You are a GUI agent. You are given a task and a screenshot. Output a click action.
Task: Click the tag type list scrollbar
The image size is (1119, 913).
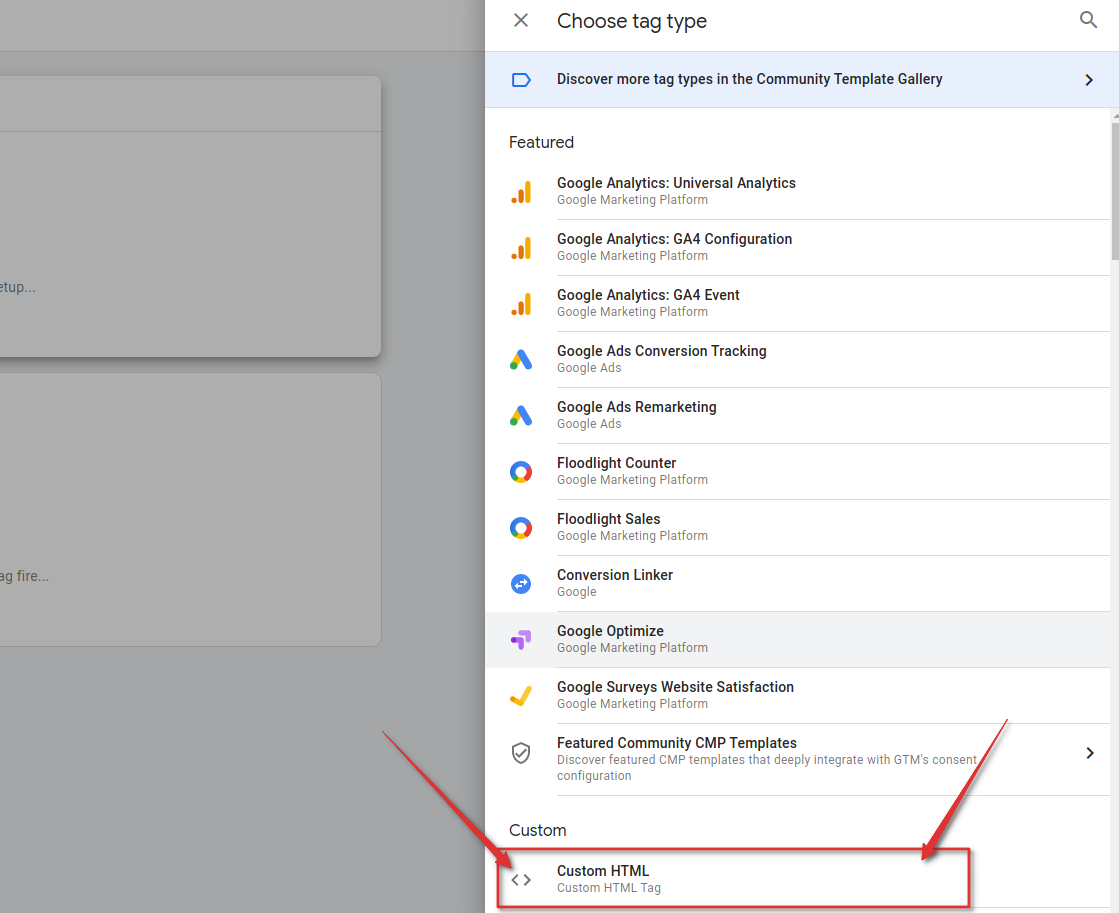(1115, 191)
